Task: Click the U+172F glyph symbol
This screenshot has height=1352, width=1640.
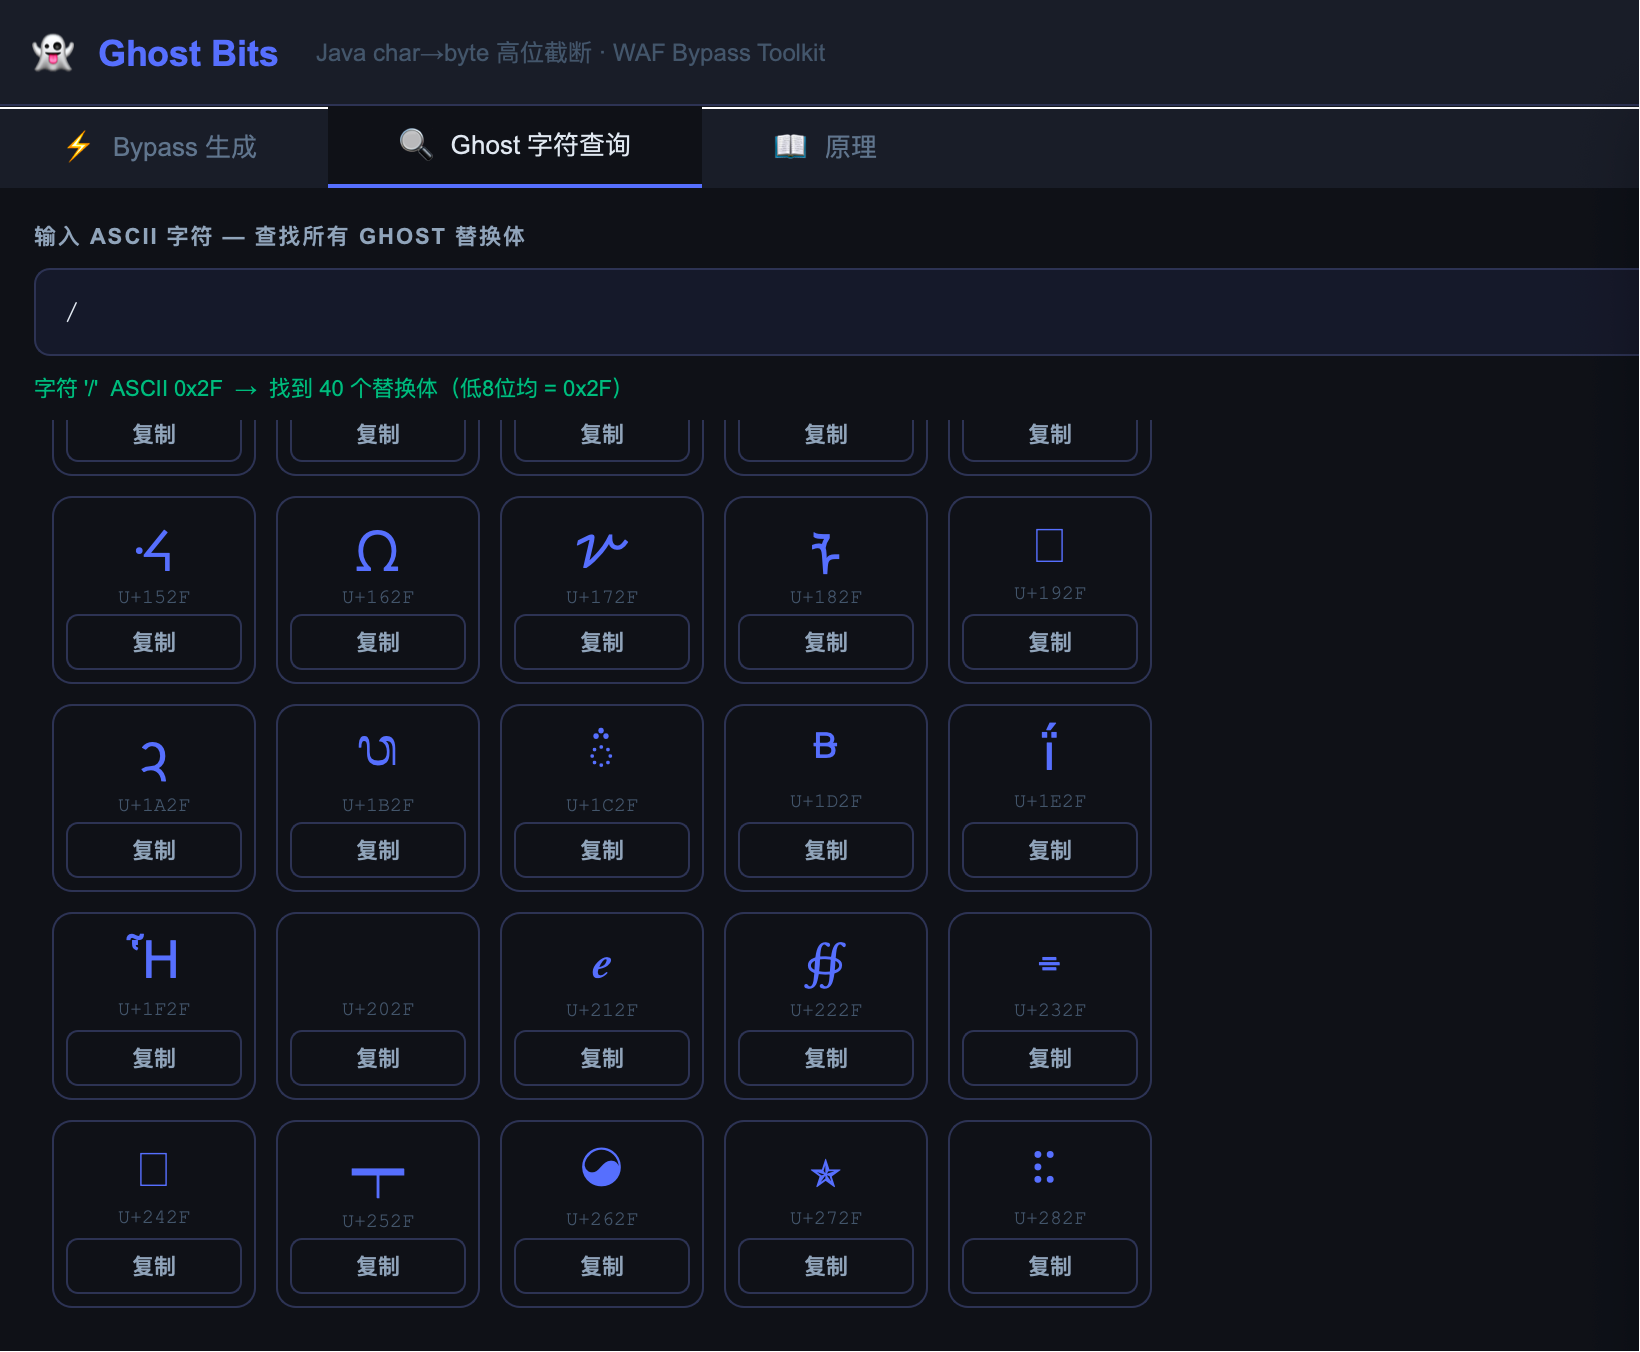Action: 602,550
